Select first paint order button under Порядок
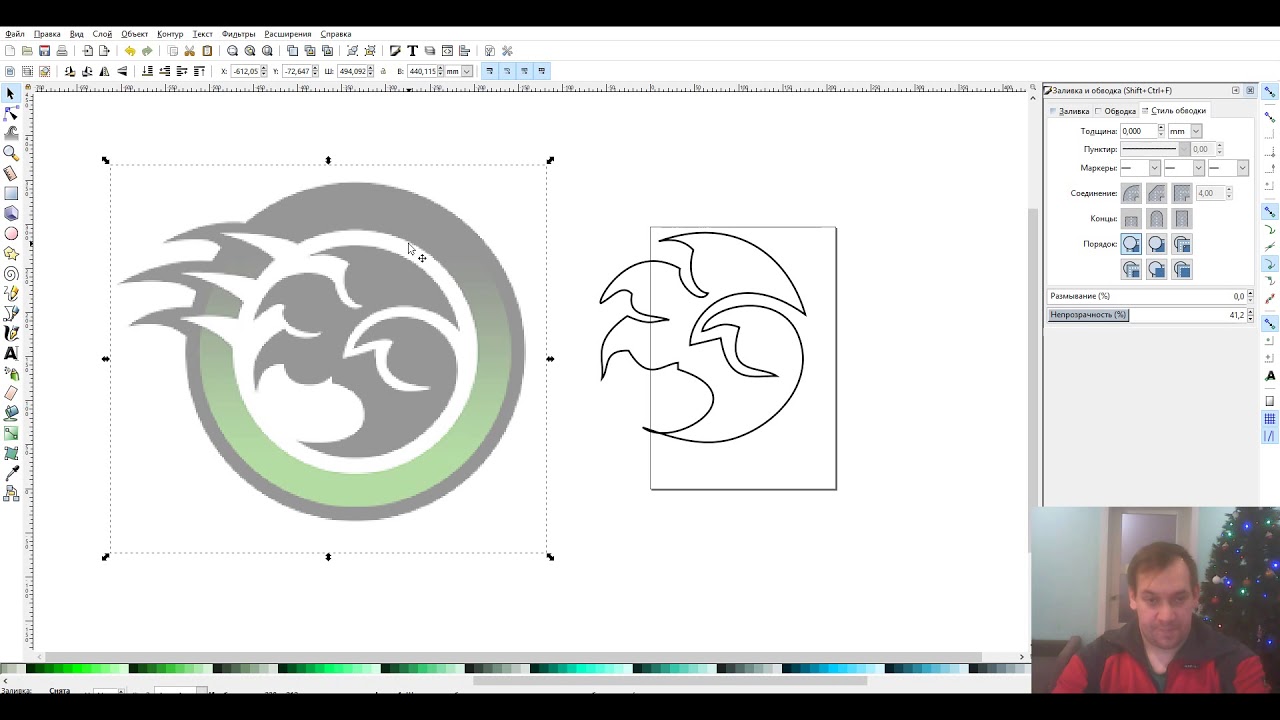This screenshot has width=1280, height=720. (1131, 244)
